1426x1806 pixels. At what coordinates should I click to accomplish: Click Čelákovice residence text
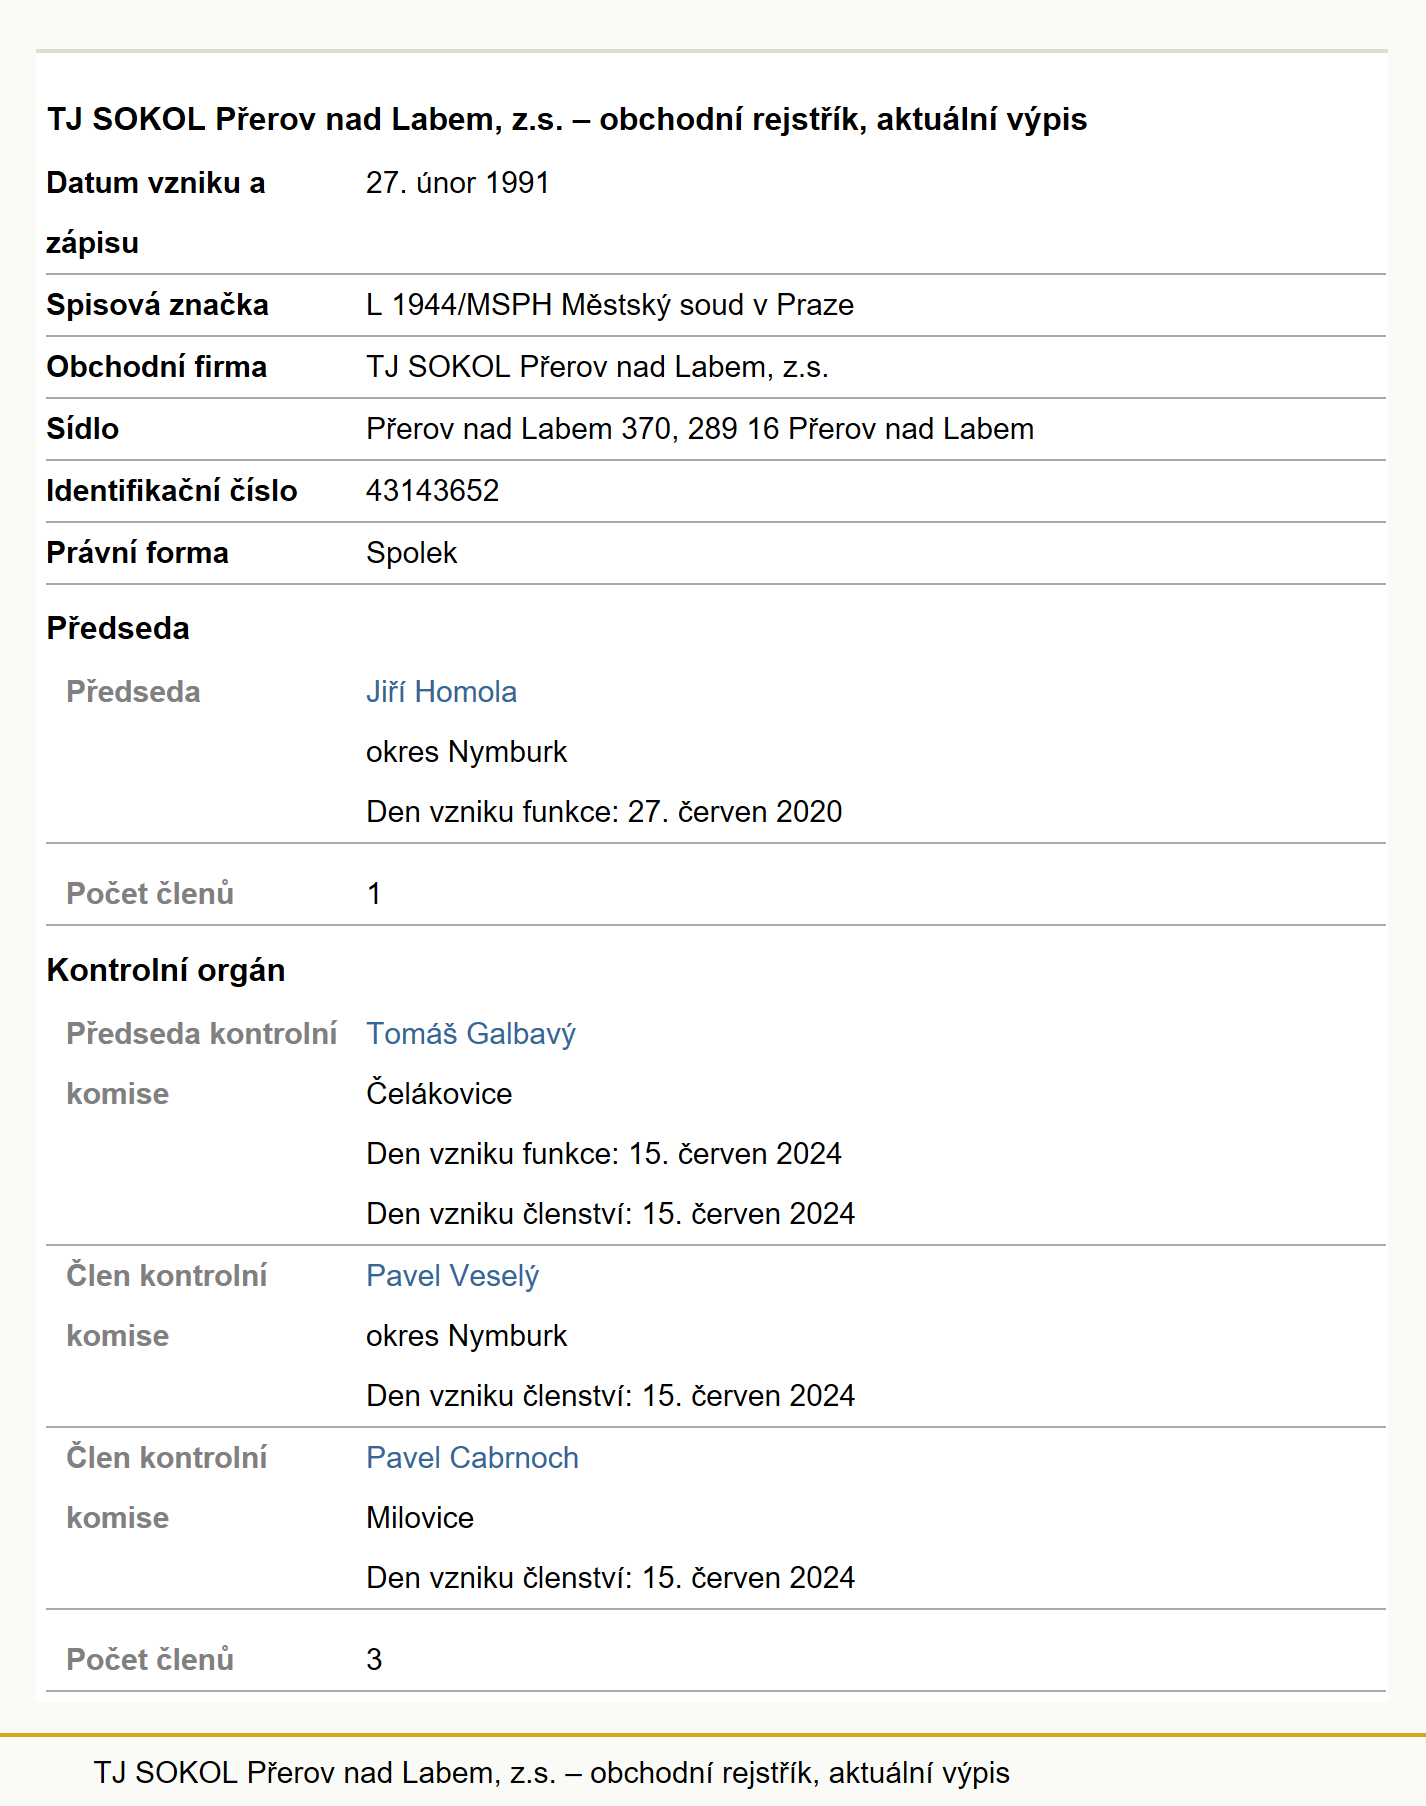(x=439, y=1094)
